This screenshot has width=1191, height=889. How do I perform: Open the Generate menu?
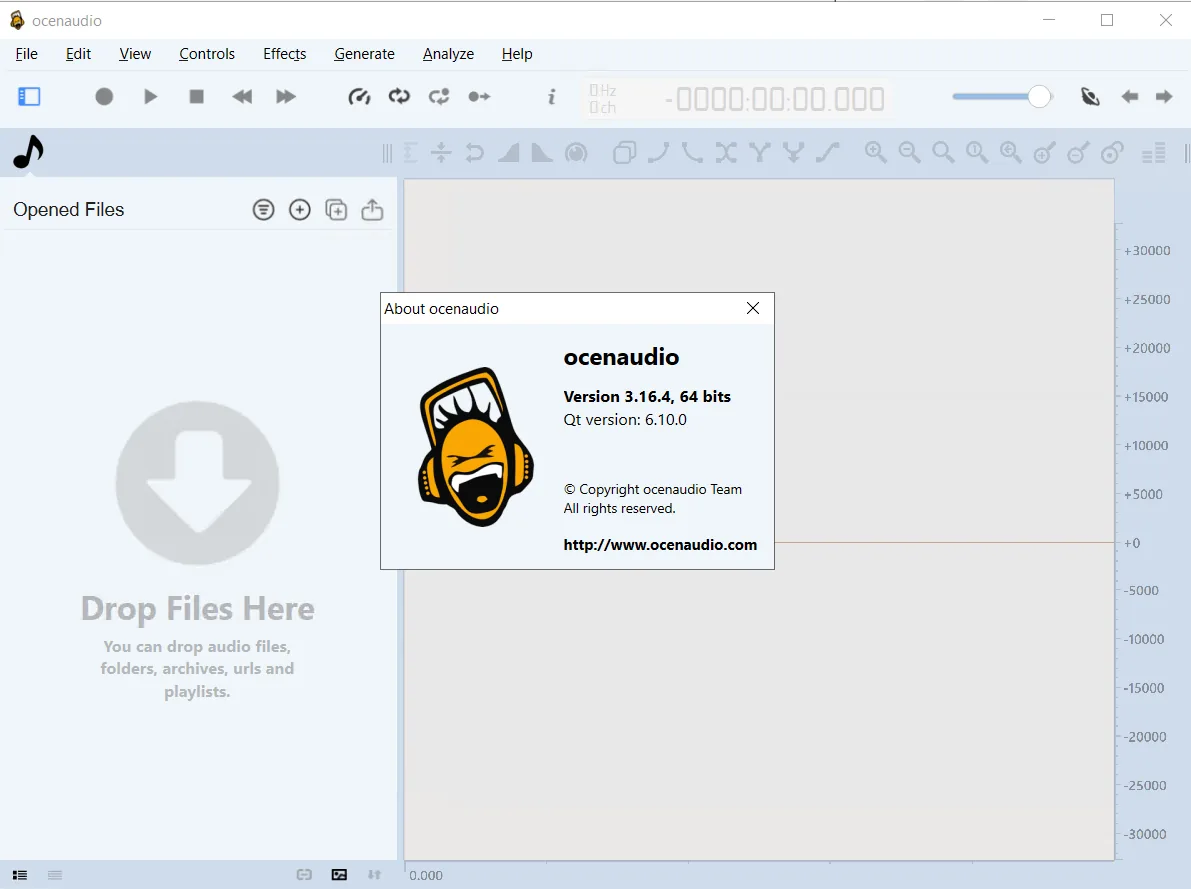[x=365, y=54]
